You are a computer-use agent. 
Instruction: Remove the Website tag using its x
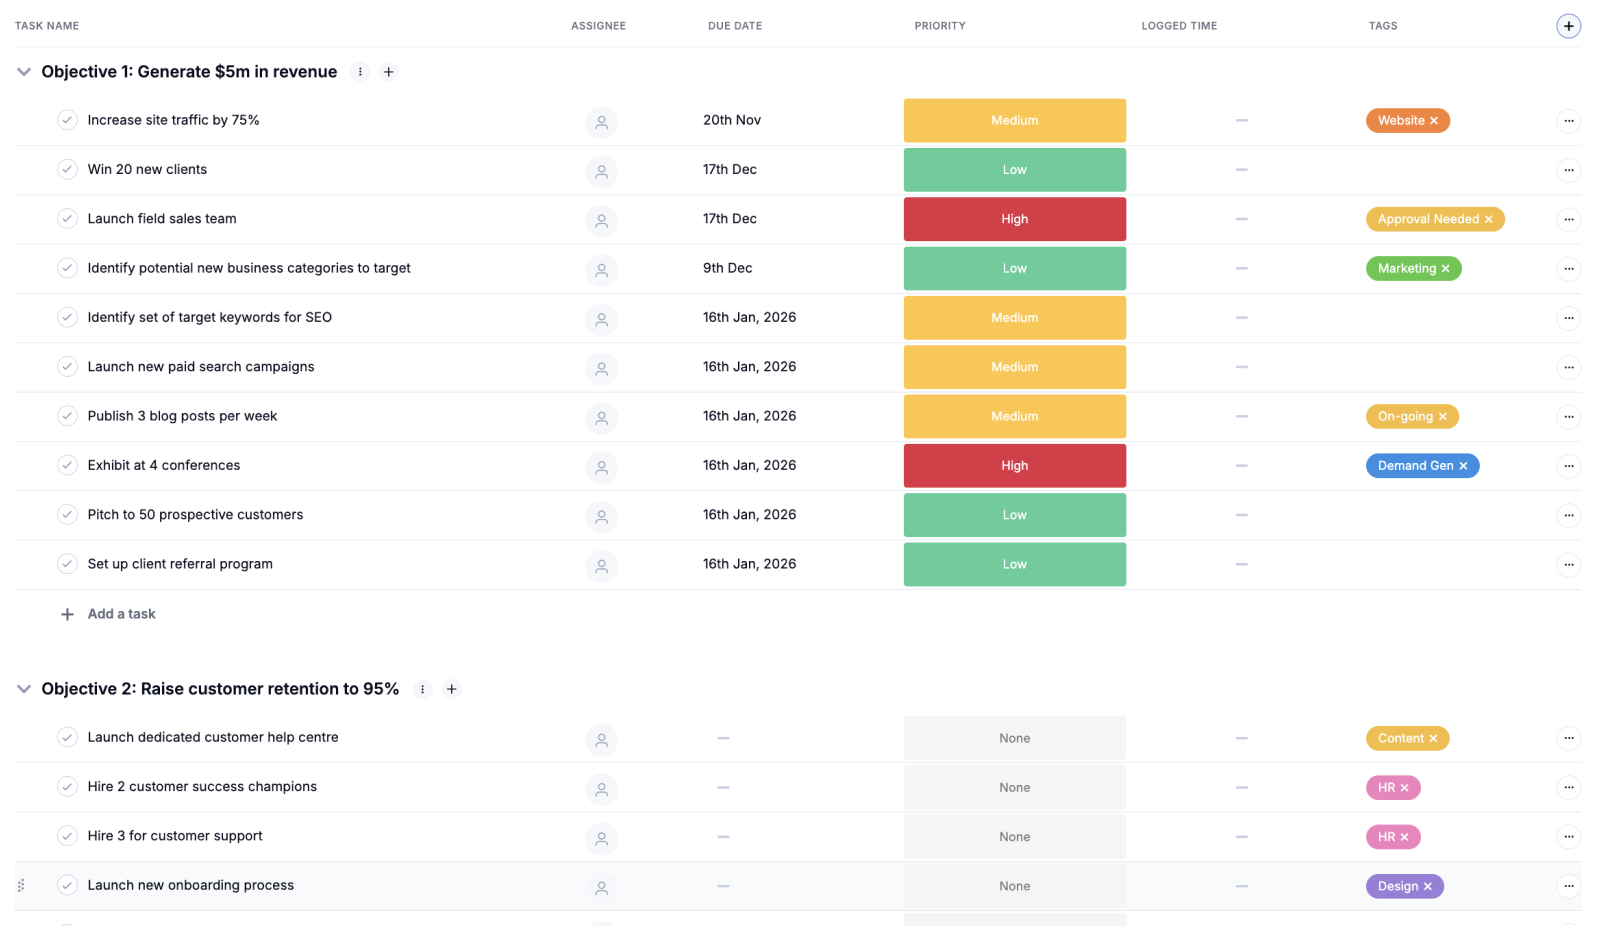point(1434,121)
